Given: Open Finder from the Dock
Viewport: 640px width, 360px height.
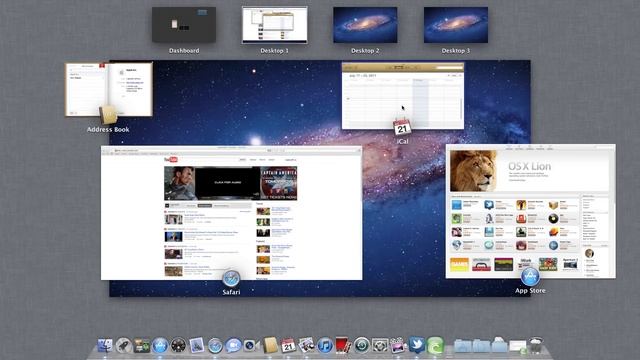Looking at the screenshot, I should [105, 345].
